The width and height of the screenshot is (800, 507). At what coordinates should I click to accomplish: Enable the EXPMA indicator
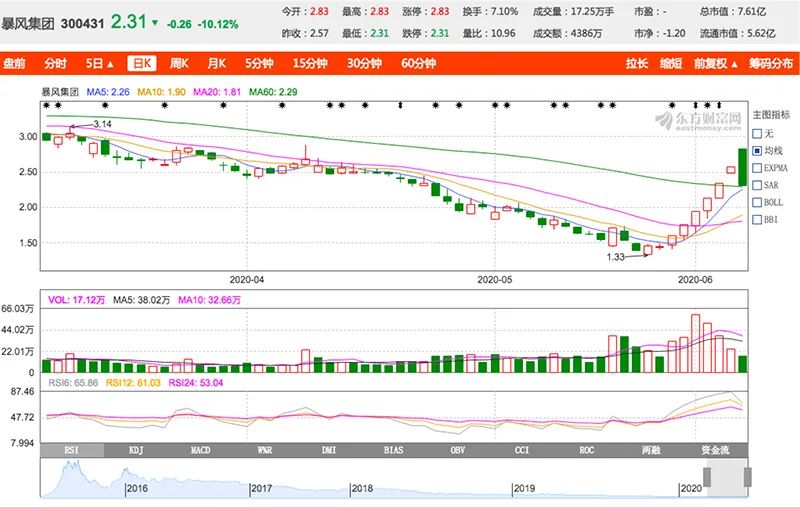tap(757, 168)
